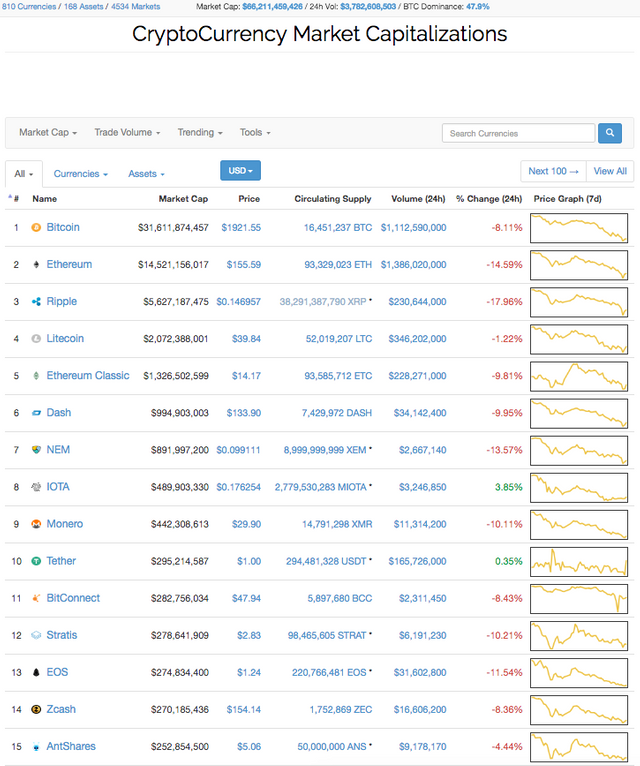Click Zcash price $154.14
This screenshot has width=640, height=766.
pyautogui.click(x=243, y=709)
